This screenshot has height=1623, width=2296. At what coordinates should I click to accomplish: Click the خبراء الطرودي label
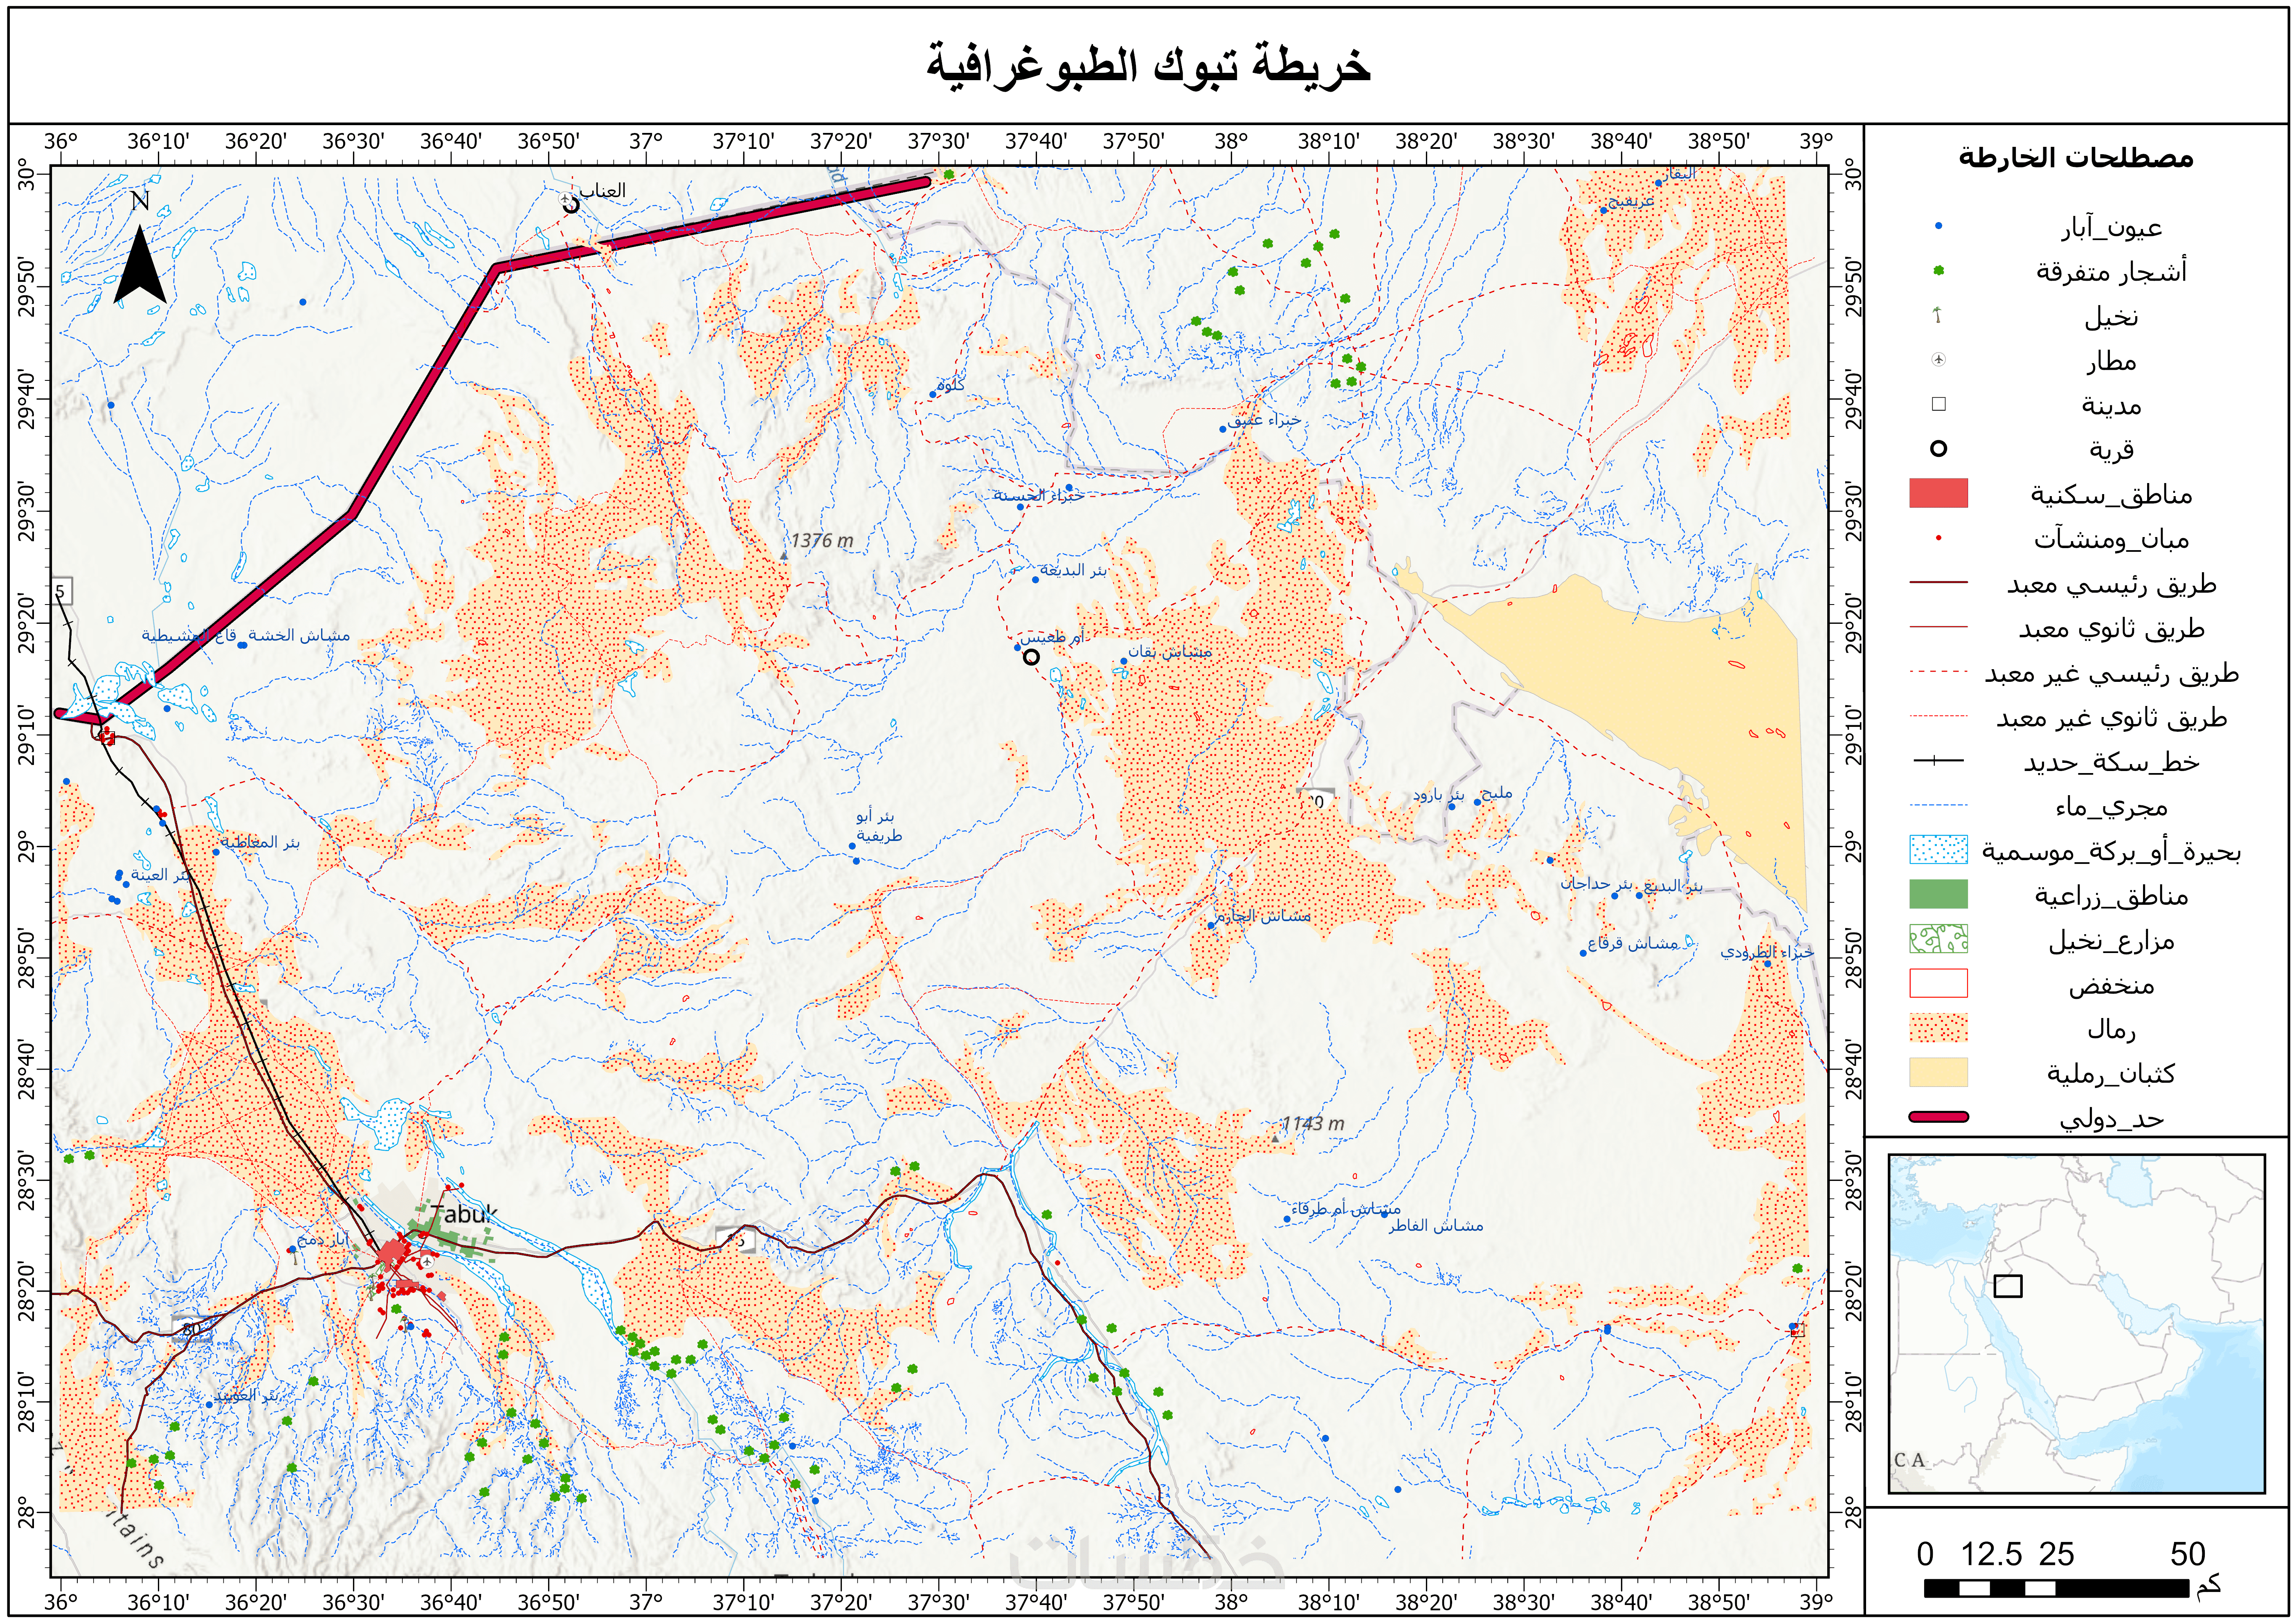pos(1767,952)
